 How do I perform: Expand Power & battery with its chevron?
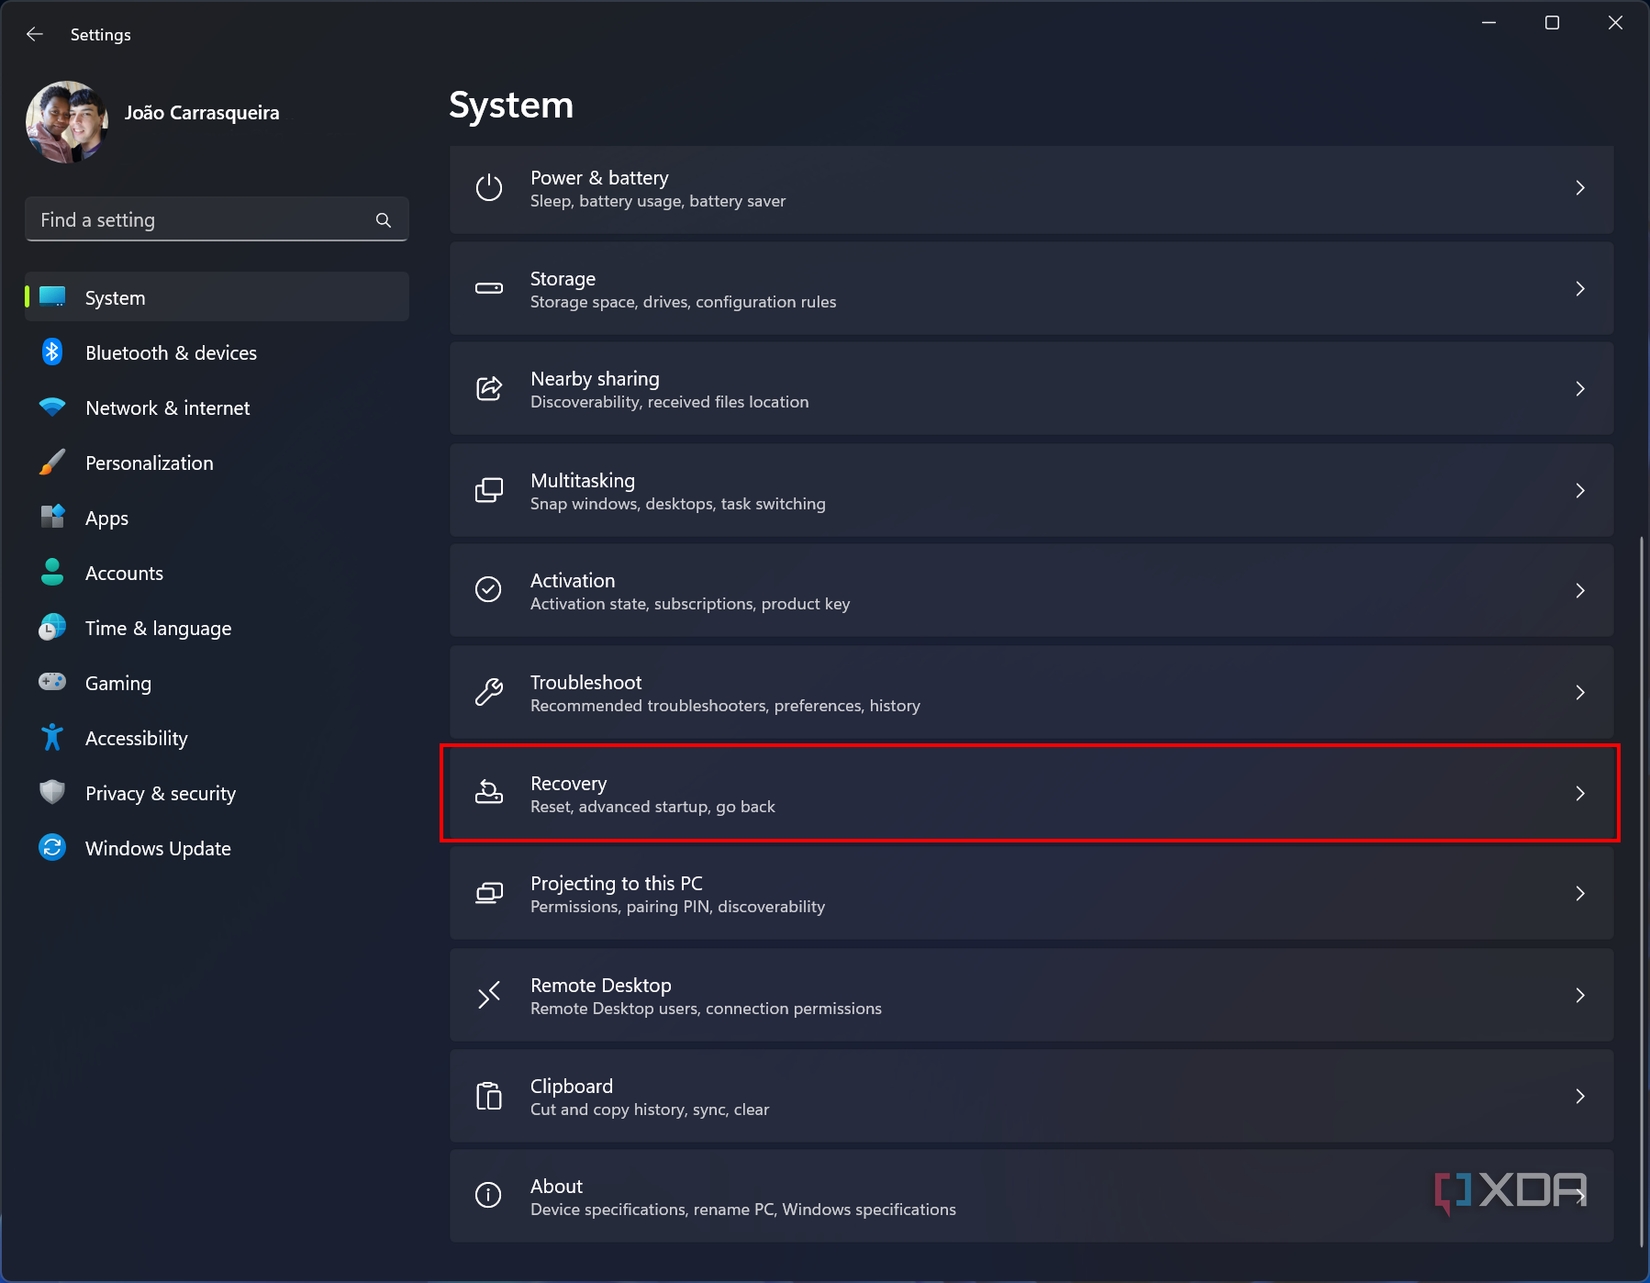pyautogui.click(x=1580, y=188)
